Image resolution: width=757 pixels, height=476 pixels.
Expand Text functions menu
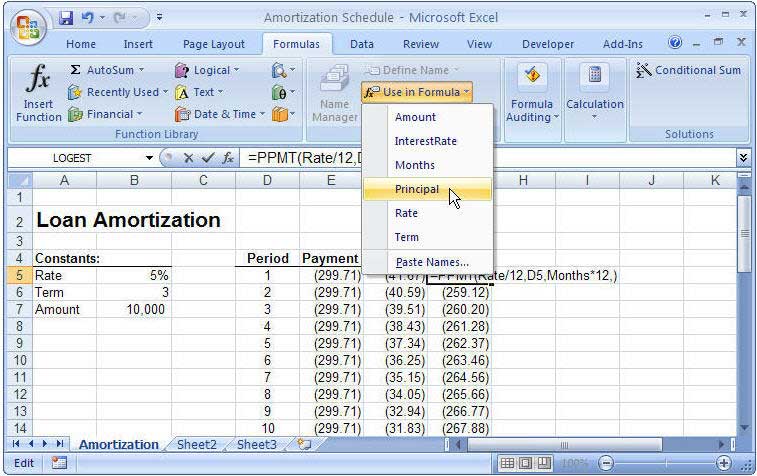coord(199,92)
